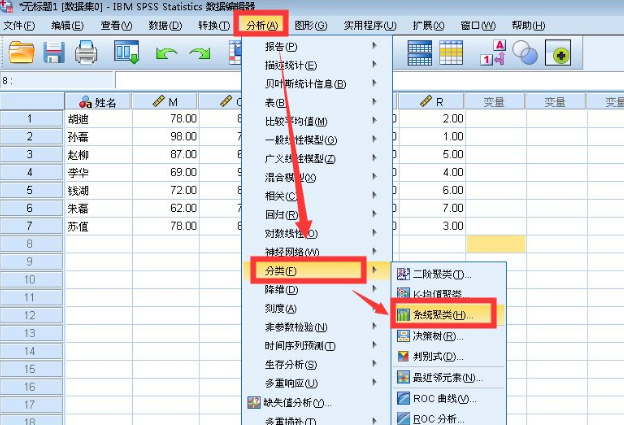Viewport: 624px width, 425px height.
Task: Expand the 回归(R) submenu
Action: click(317, 215)
